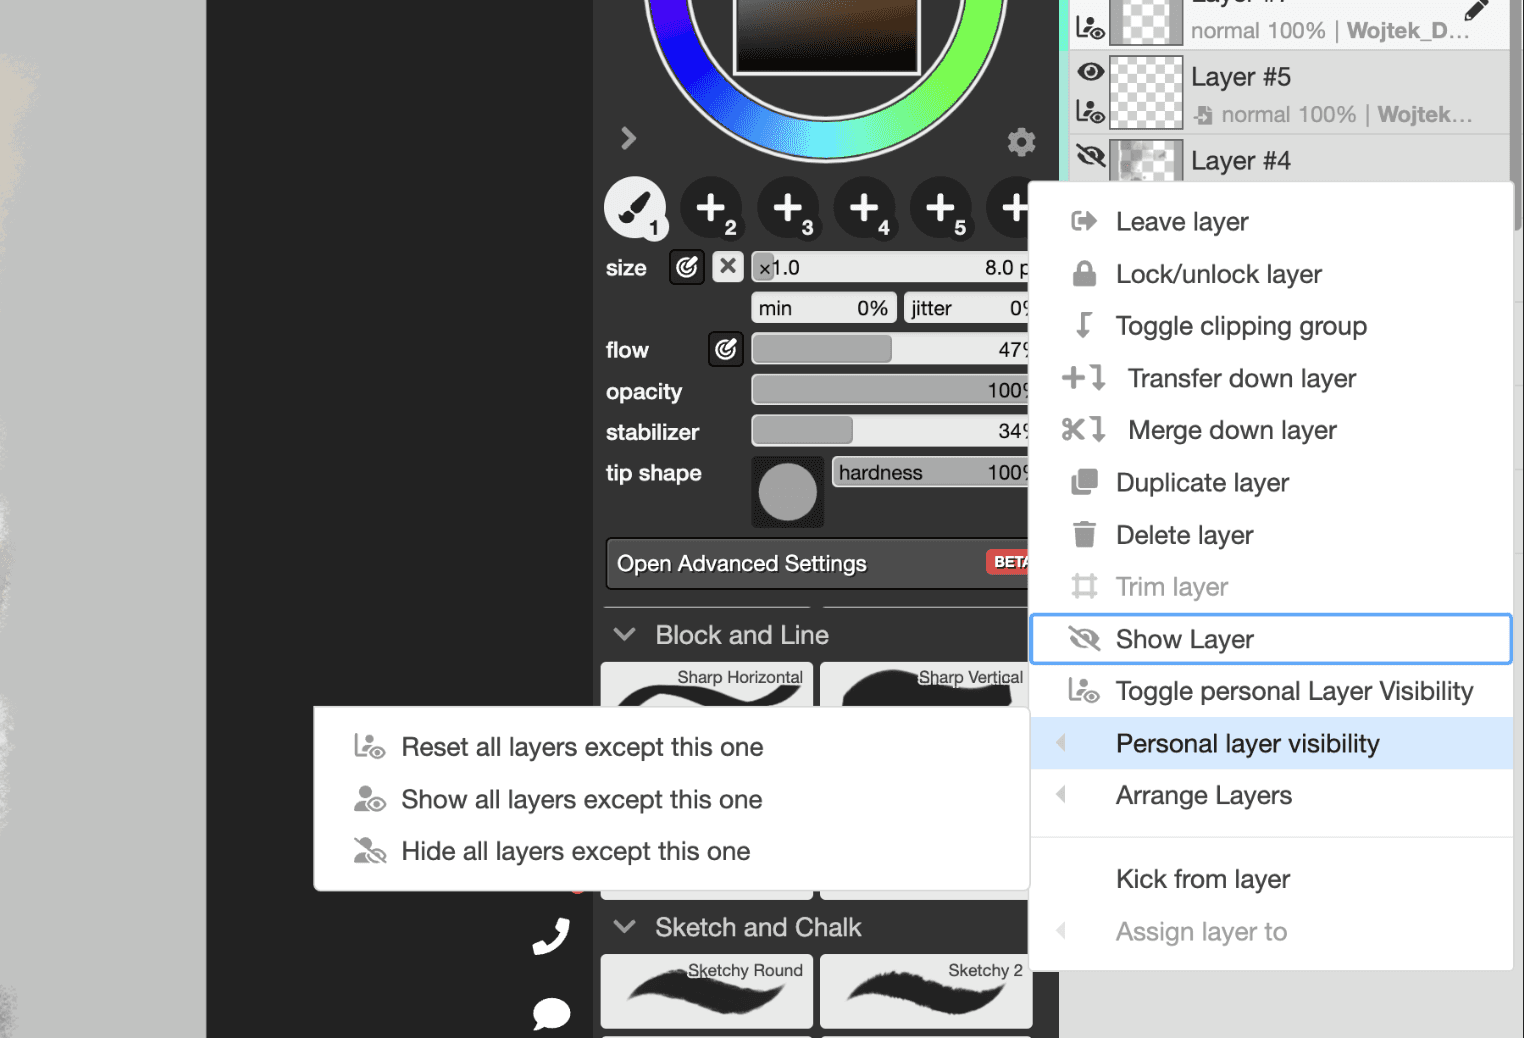Select the Sketchy Round brush
1524x1038 pixels.
(x=707, y=990)
